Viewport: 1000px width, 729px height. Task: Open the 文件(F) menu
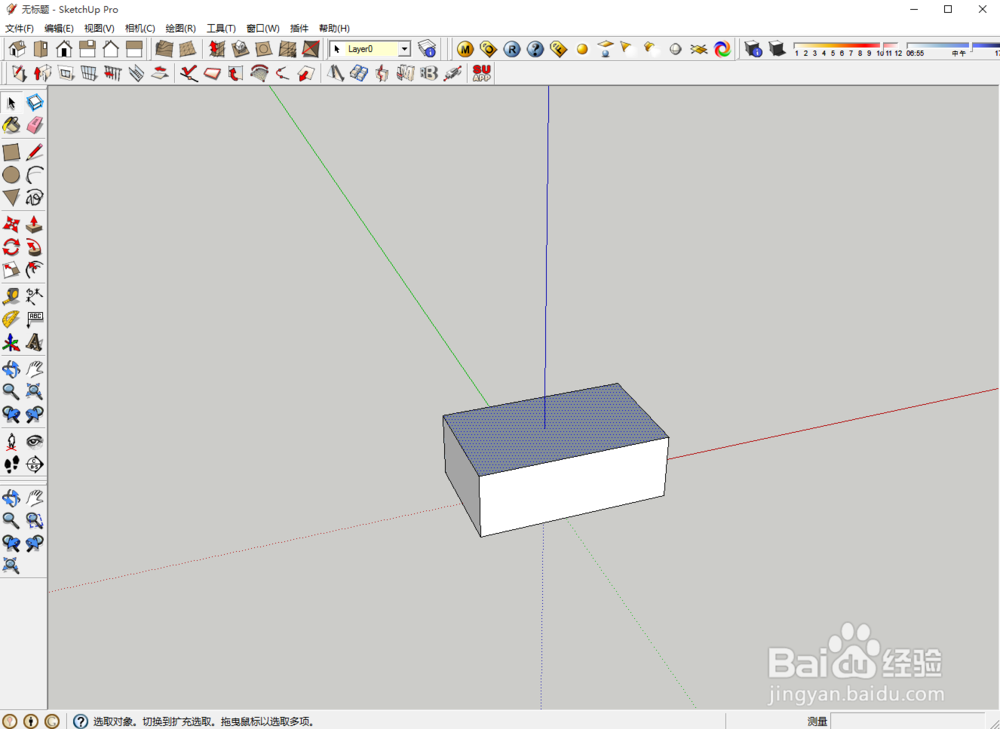tap(19, 28)
